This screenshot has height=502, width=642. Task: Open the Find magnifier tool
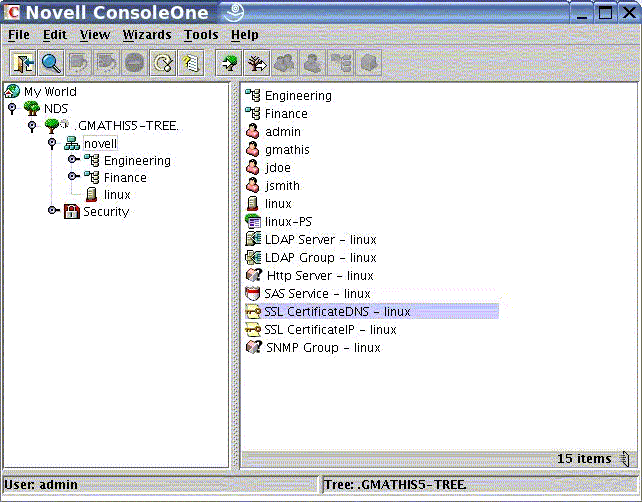click(x=51, y=63)
